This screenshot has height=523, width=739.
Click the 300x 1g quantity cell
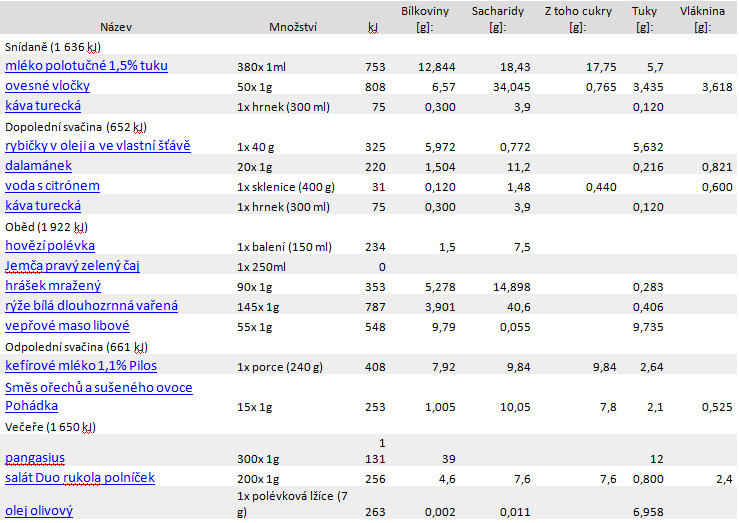coord(258,459)
